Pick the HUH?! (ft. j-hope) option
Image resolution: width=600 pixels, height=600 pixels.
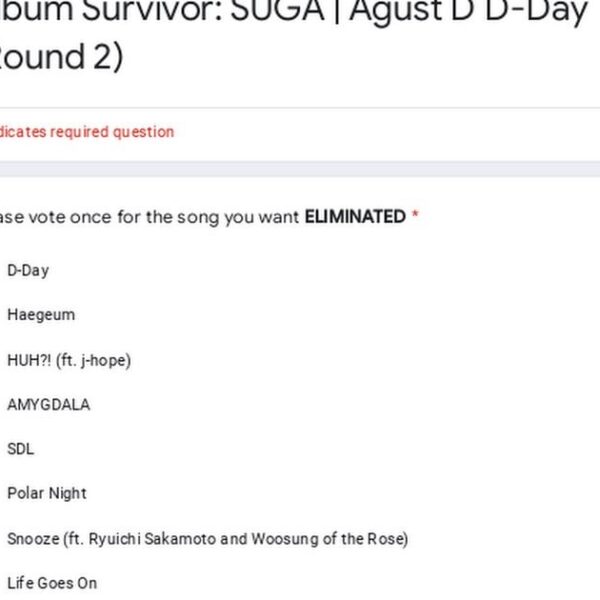(x=68, y=360)
